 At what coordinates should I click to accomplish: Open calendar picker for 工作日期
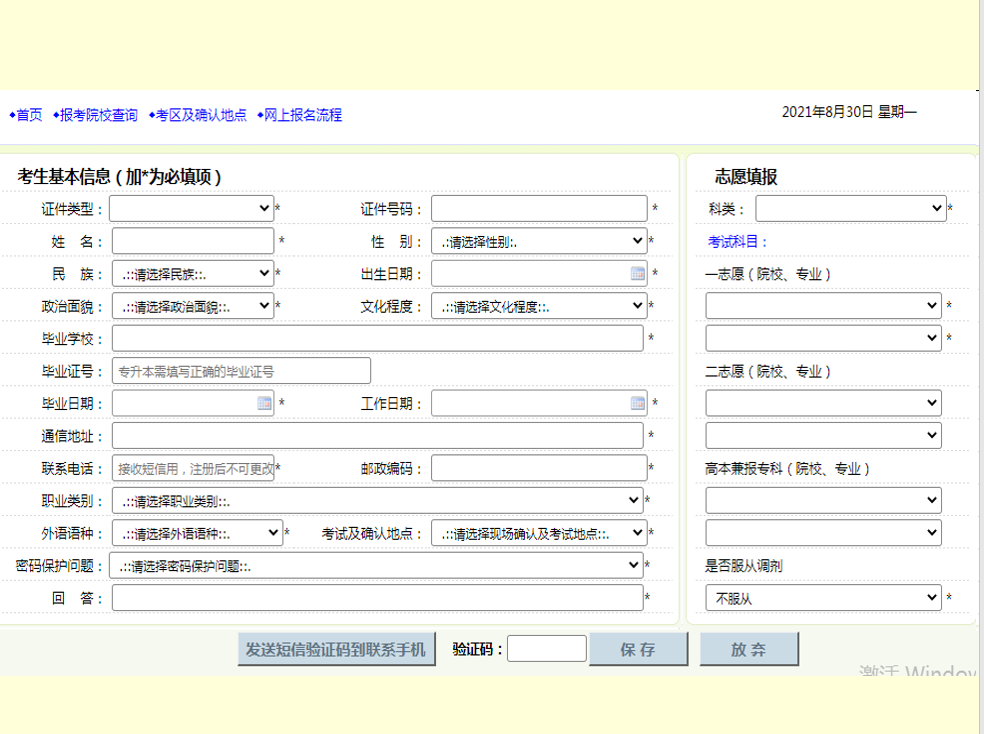pos(638,403)
